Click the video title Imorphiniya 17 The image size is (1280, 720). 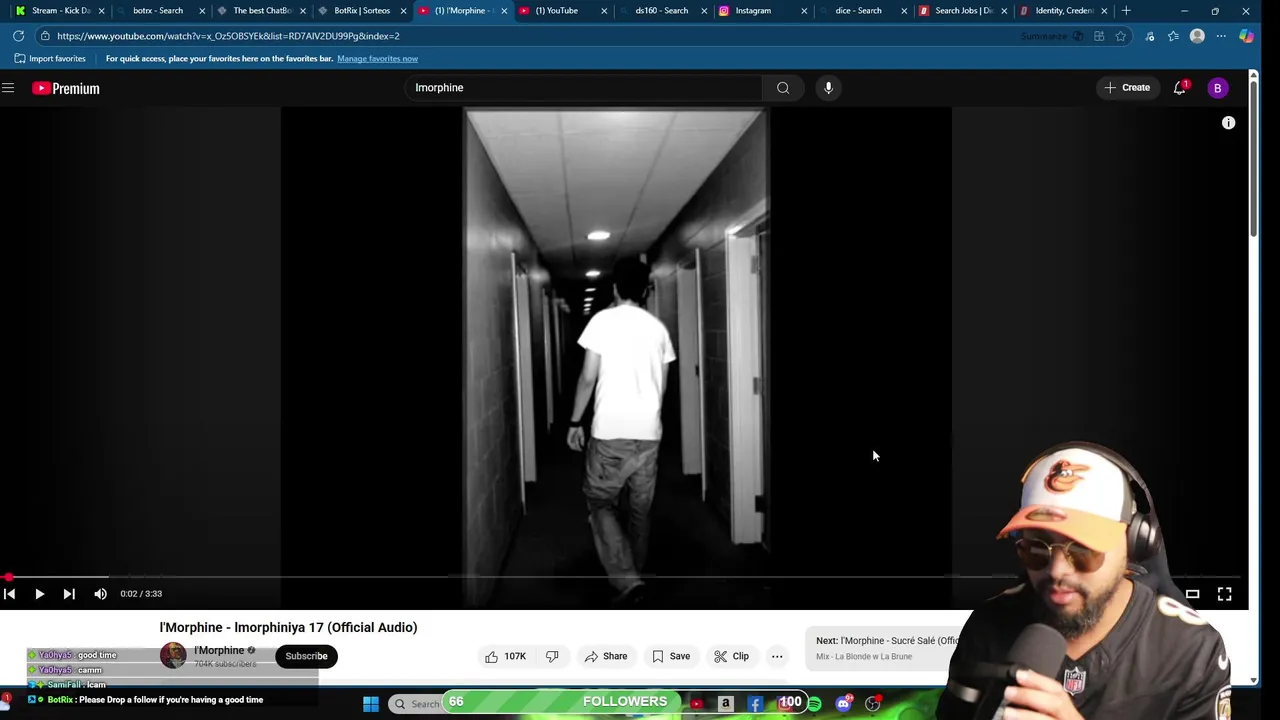click(288, 628)
